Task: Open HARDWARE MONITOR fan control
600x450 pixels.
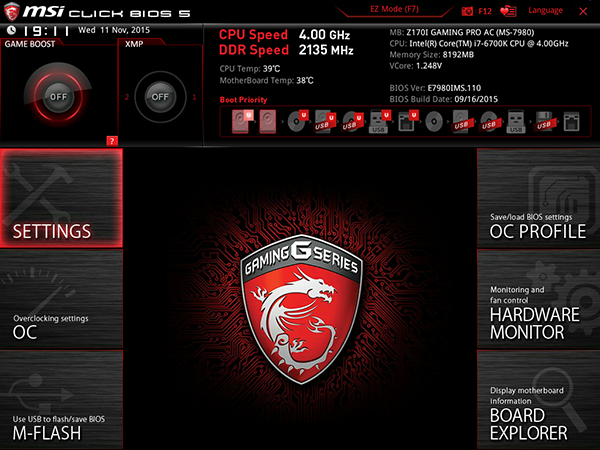Action: click(x=538, y=300)
